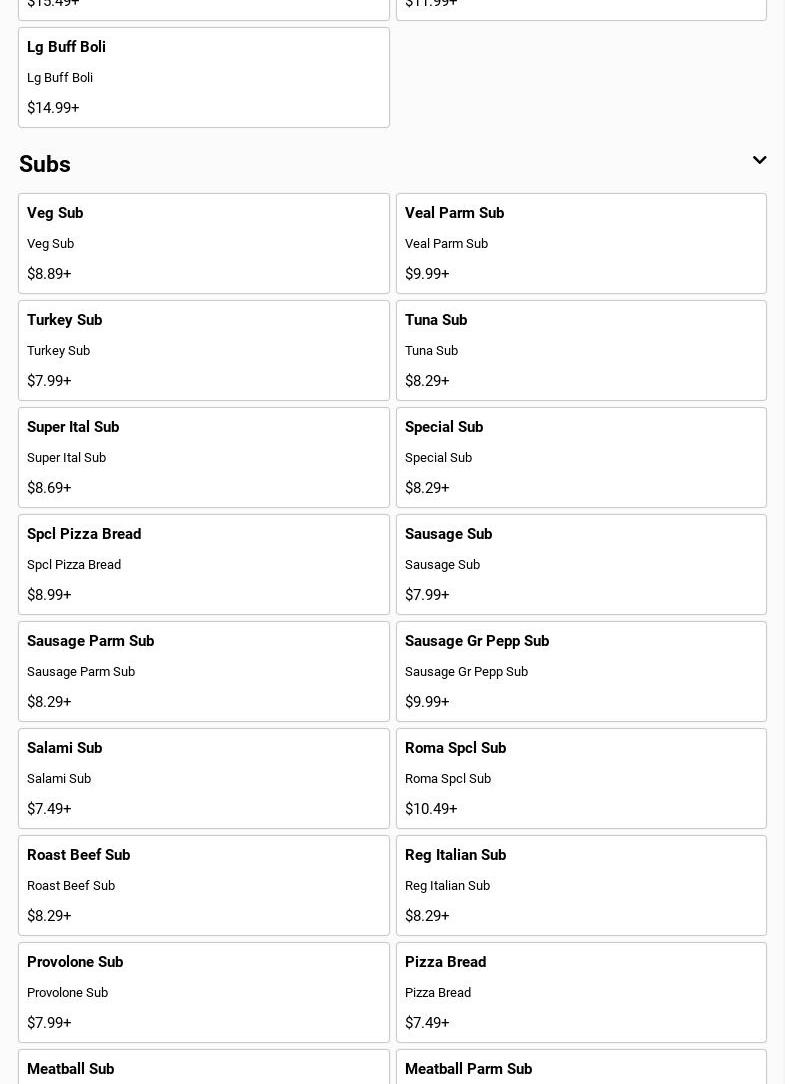Click the Pizza Bread menu card

click(x=581, y=992)
